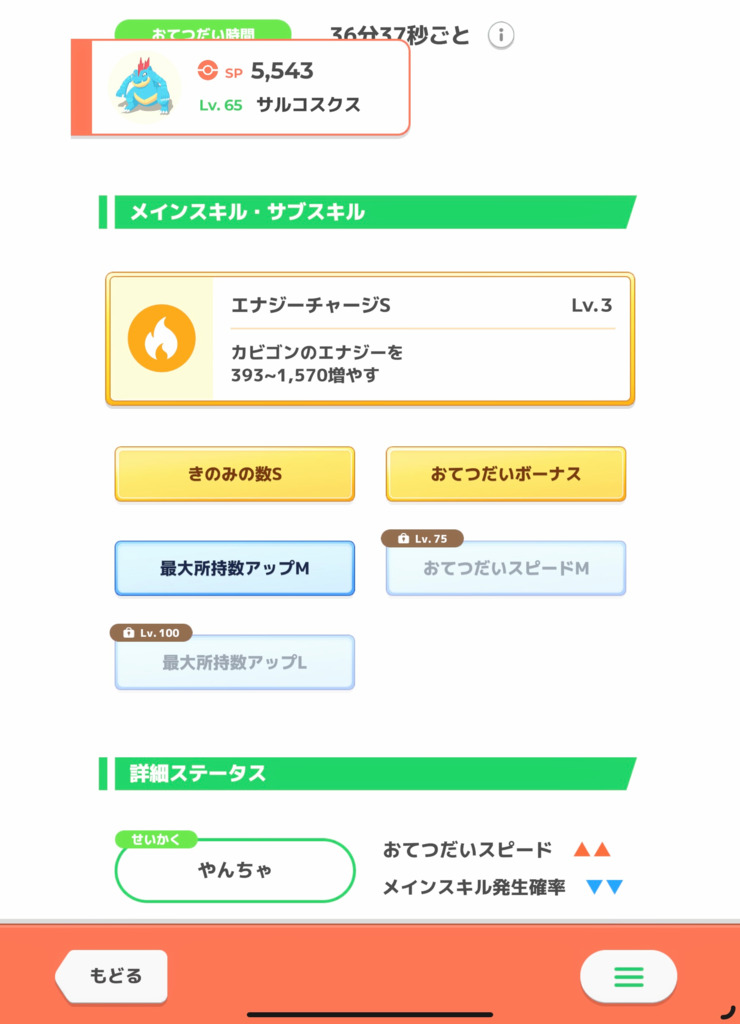Tap the lock icon on Lv. 75 badge
This screenshot has width=740, height=1024.
pyautogui.click(x=403, y=539)
